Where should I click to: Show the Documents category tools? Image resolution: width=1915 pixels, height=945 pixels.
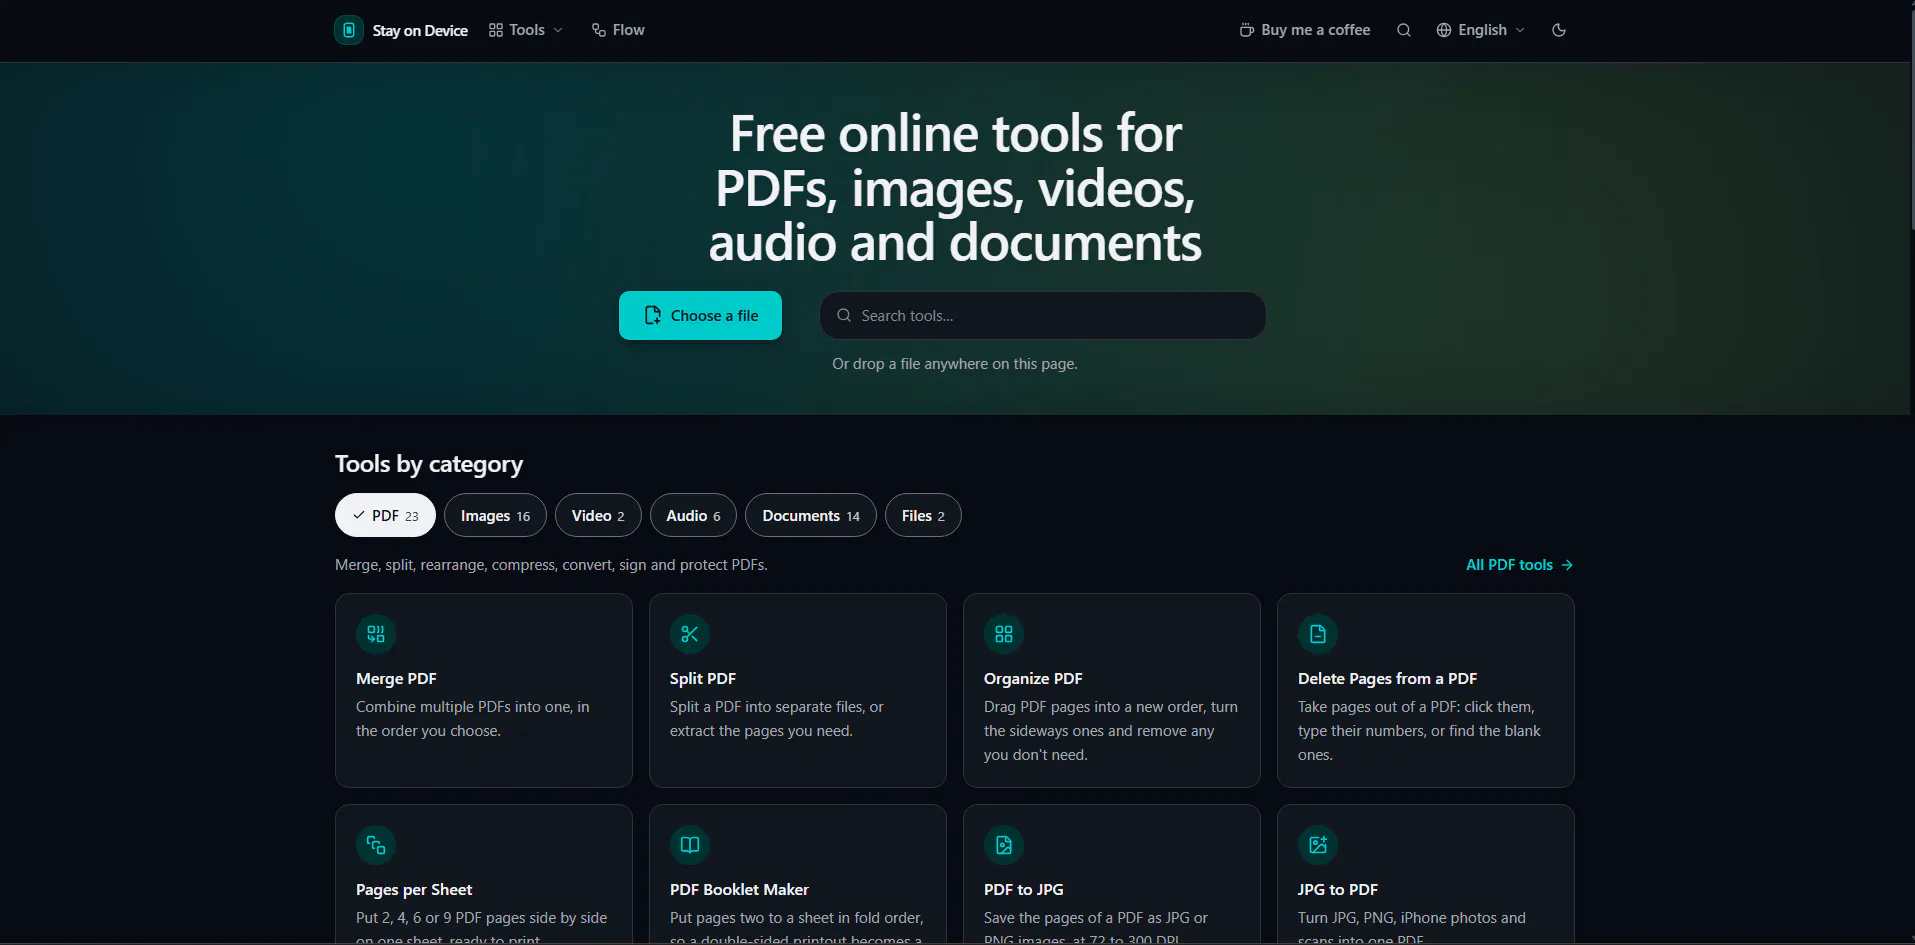pos(811,515)
